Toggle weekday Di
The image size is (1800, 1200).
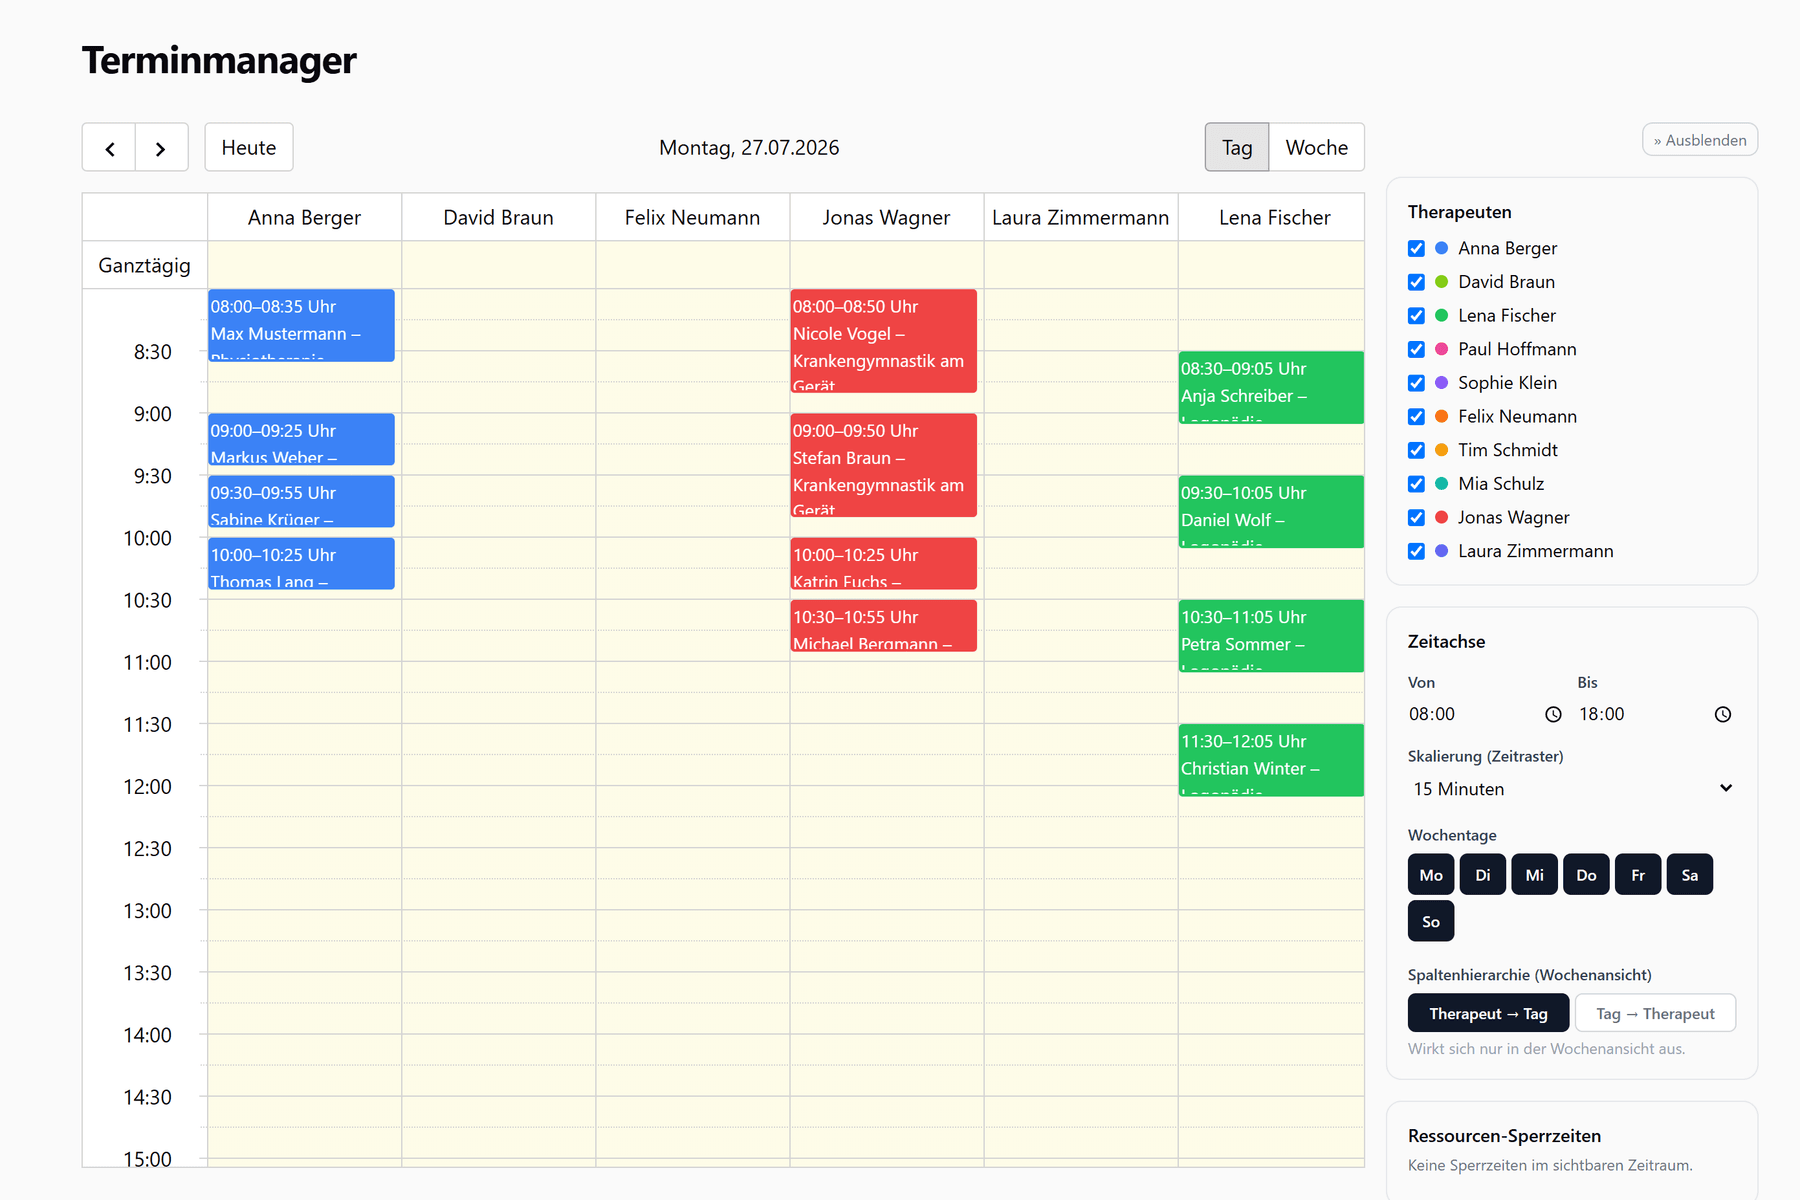(1483, 875)
